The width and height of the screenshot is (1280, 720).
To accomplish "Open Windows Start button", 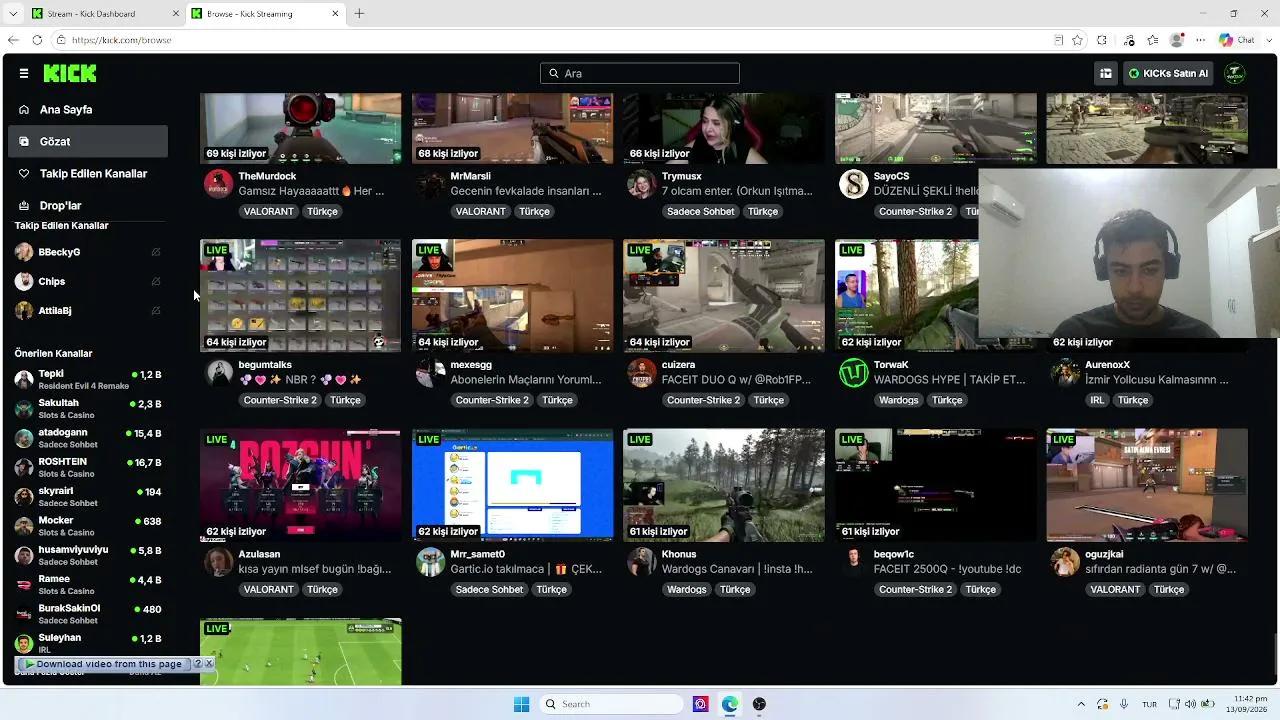I will click(521, 704).
